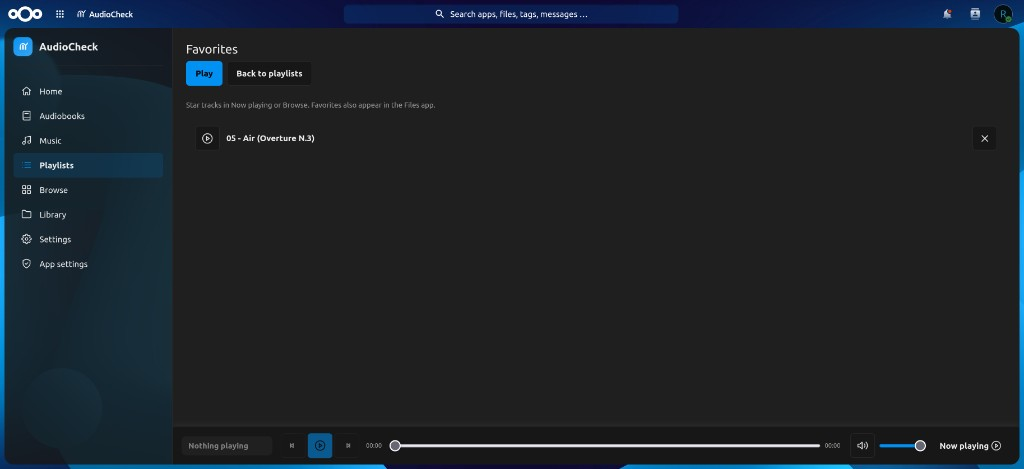Click Back to playlists
1024x469 pixels.
[269, 73]
